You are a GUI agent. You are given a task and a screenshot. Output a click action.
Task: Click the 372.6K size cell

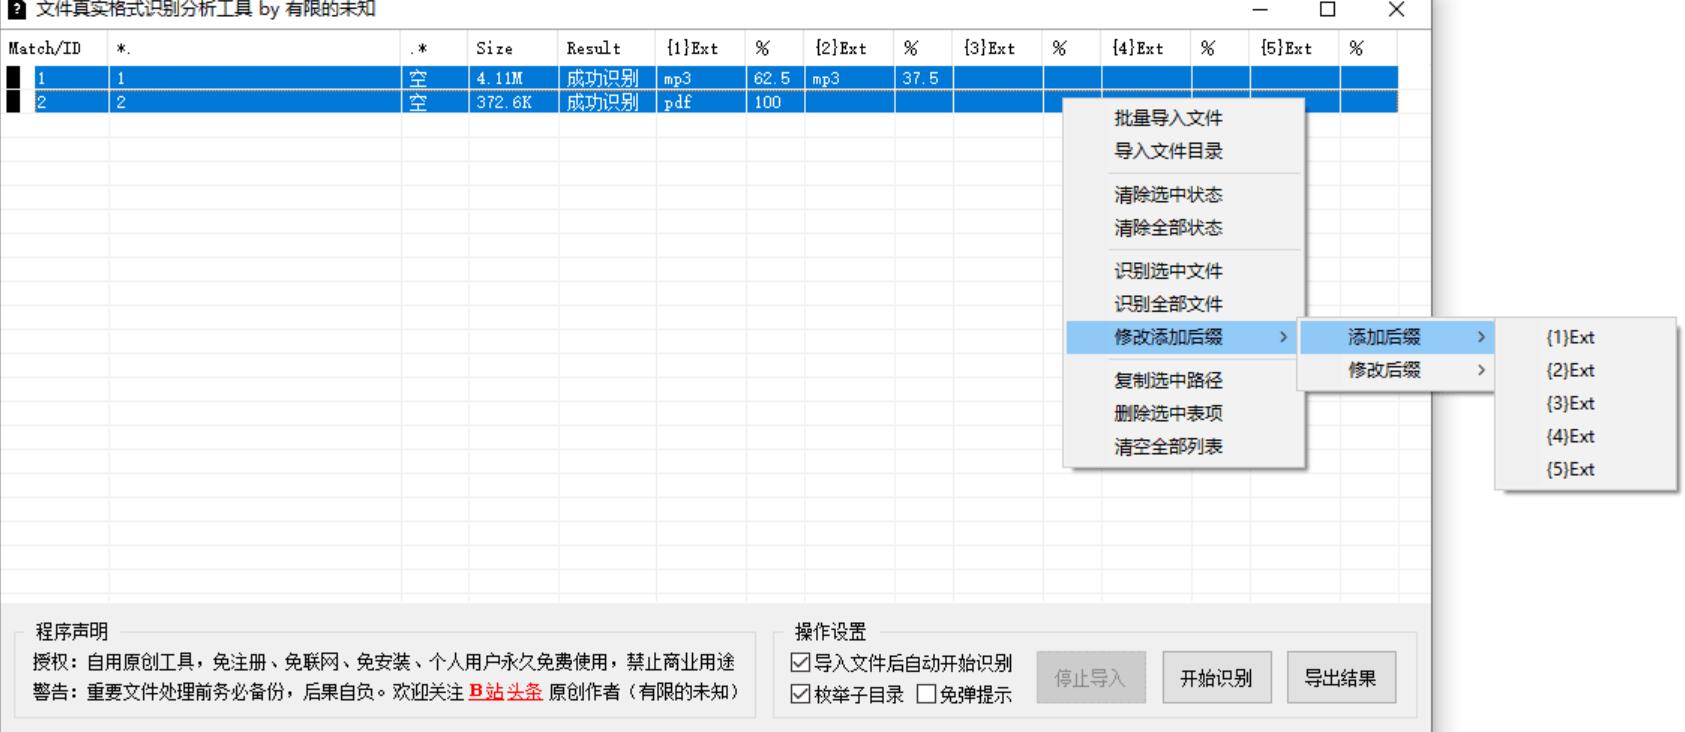(x=513, y=102)
